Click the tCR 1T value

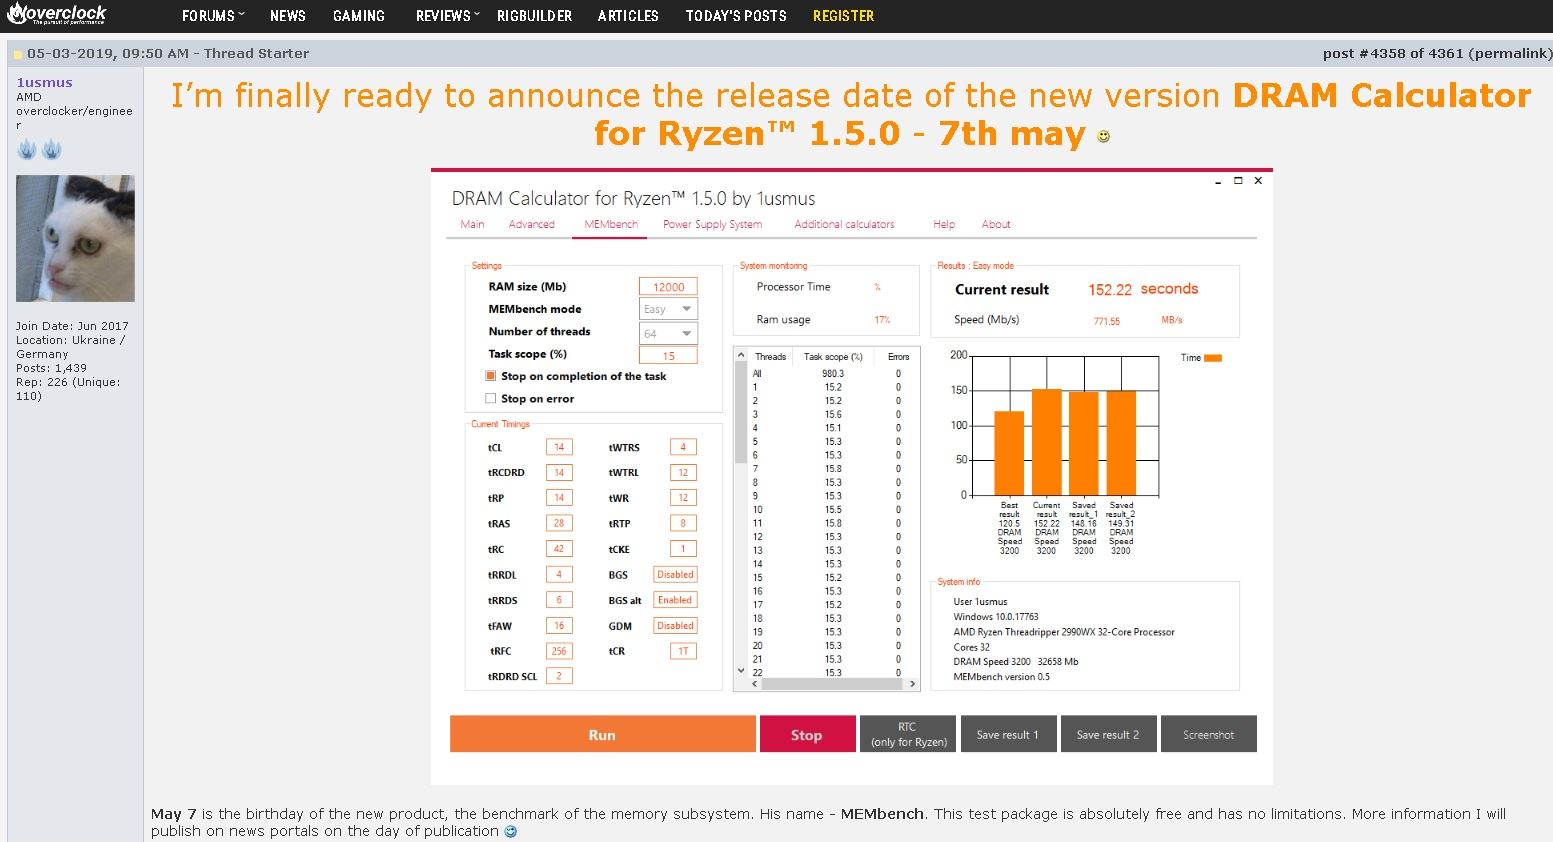click(x=683, y=651)
